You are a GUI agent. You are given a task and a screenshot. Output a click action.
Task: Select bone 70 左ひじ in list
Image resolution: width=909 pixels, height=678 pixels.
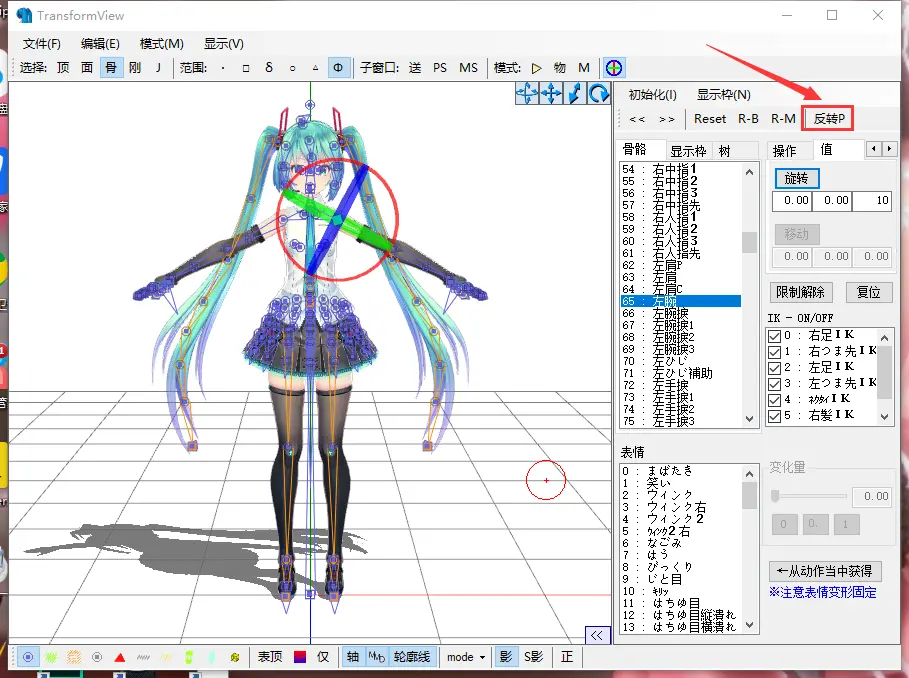click(x=681, y=361)
